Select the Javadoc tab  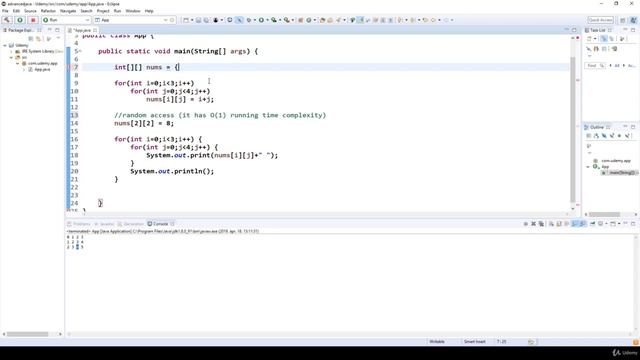point(104,224)
